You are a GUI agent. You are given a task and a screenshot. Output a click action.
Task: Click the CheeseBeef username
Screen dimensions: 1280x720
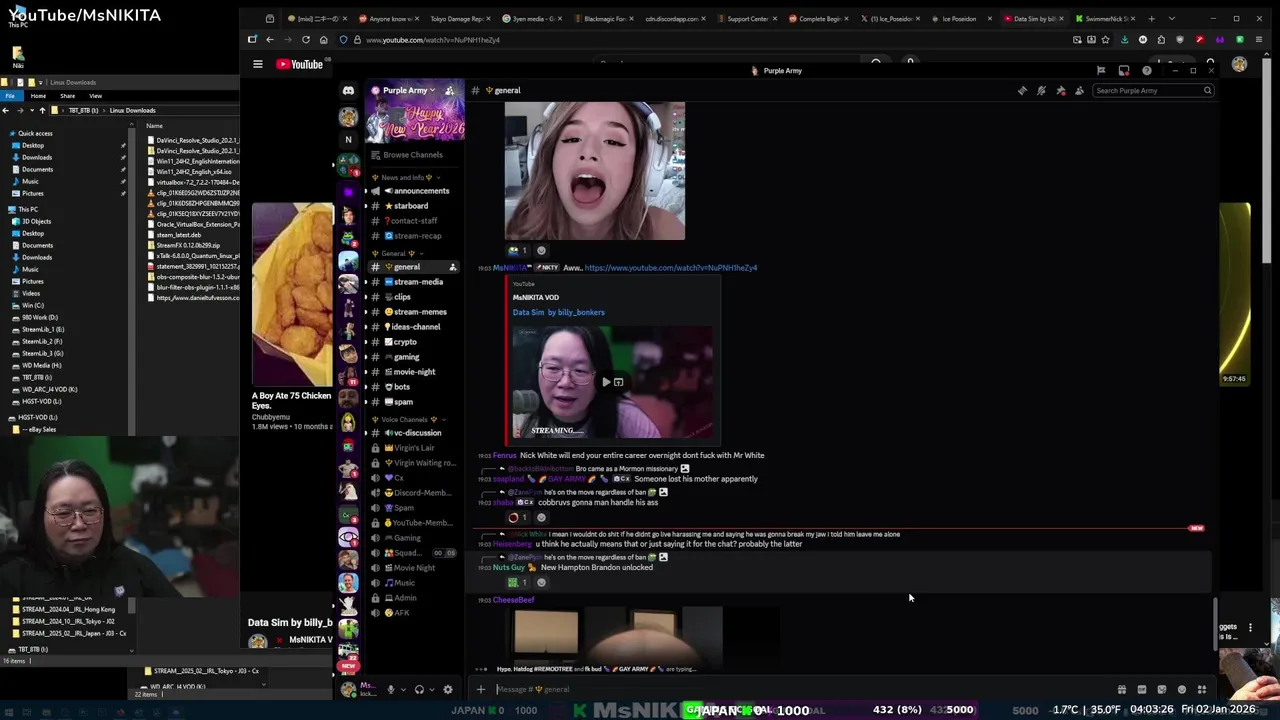click(513, 600)
